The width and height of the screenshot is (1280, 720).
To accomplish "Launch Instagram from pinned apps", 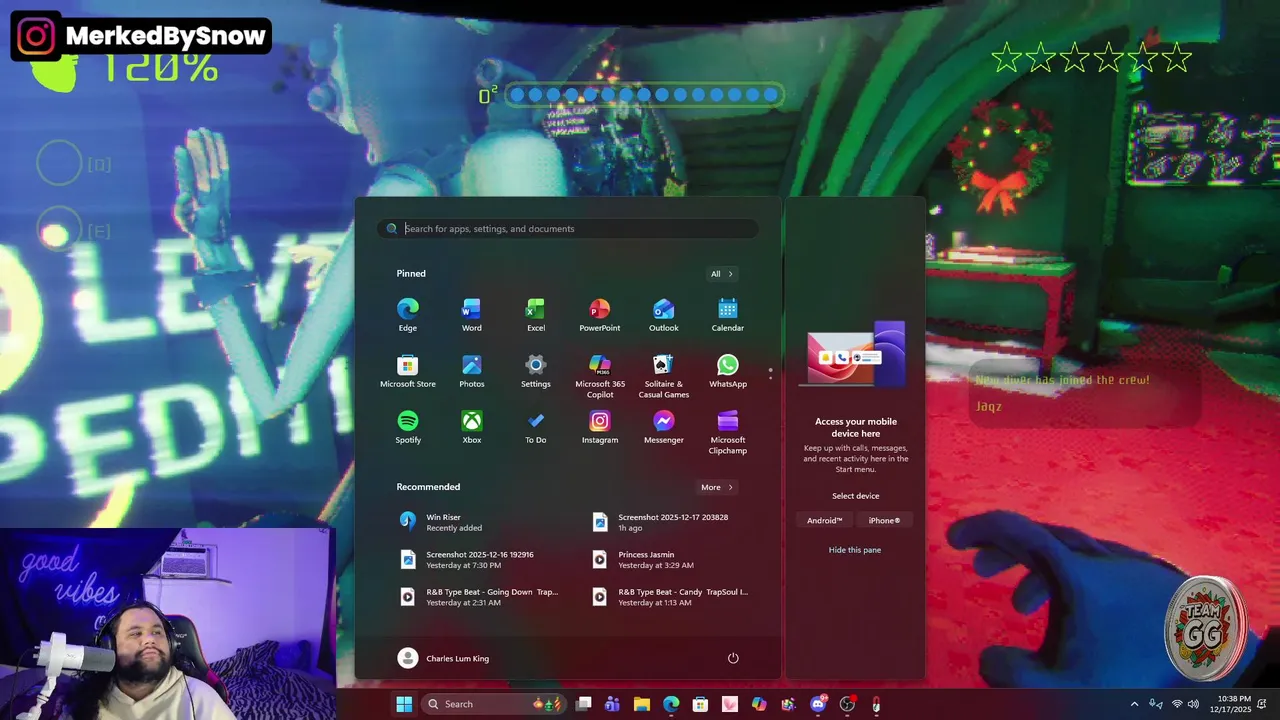I will (600, 426).
